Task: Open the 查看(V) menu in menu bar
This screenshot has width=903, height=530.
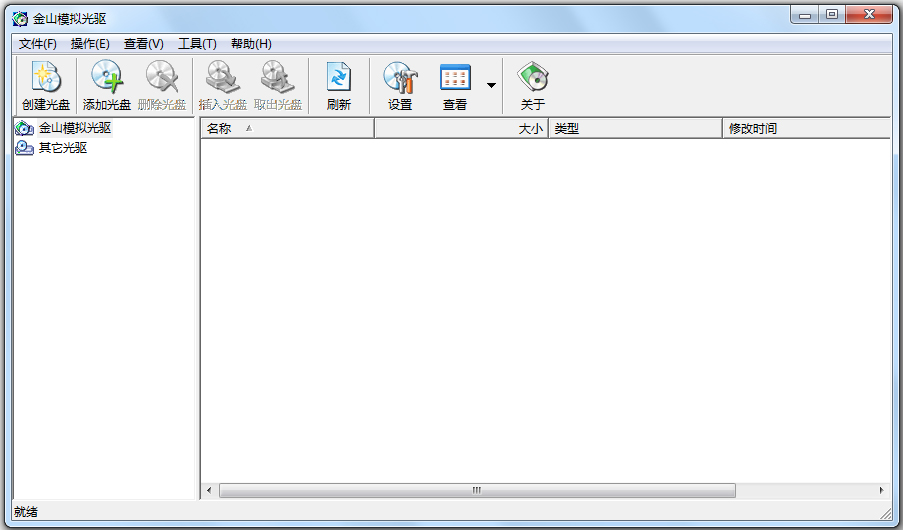Action: tap(143, 44)
